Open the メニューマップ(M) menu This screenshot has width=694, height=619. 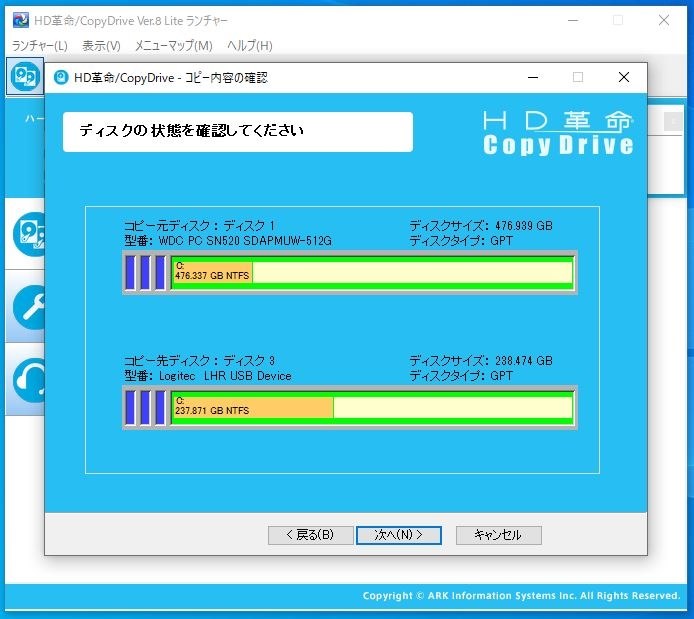pyautogui.click(x=174, y=46)
